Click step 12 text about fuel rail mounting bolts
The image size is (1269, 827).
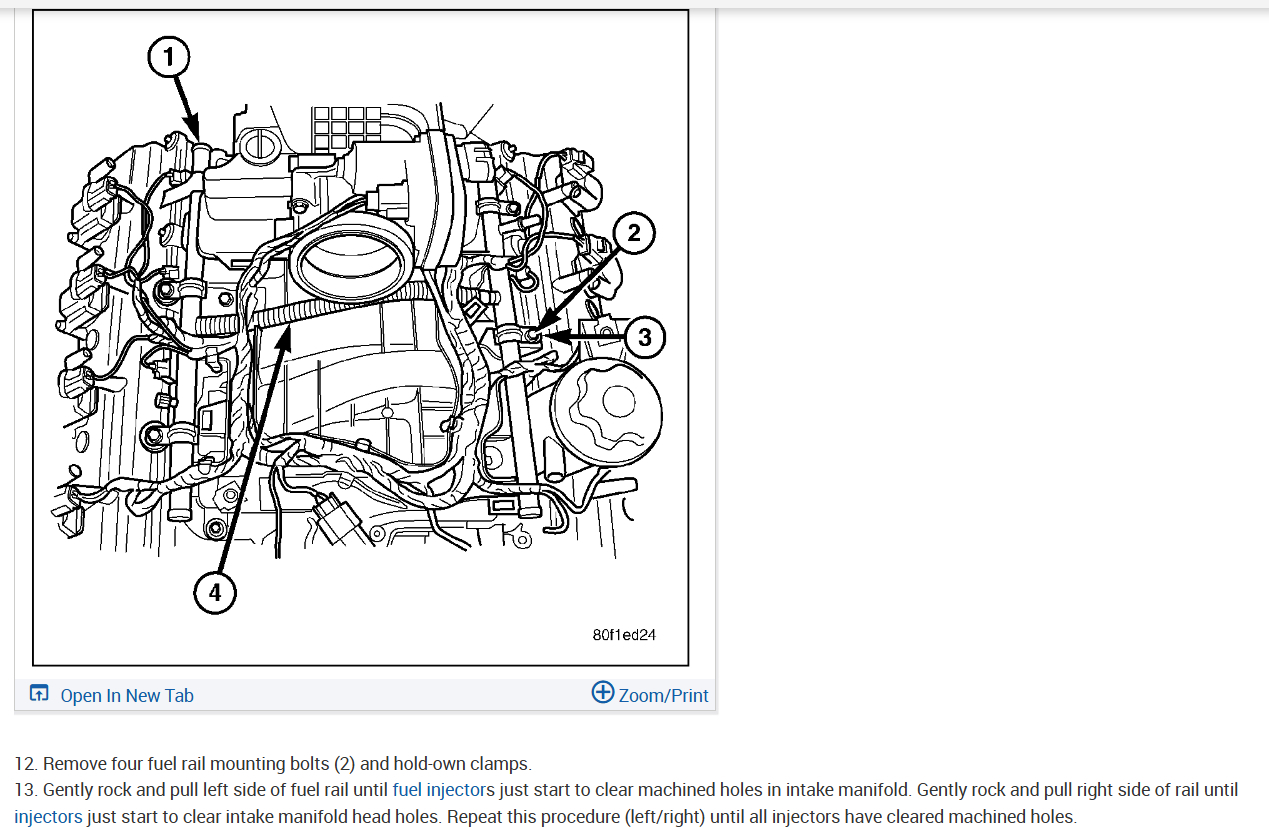(x=273, y=764)
